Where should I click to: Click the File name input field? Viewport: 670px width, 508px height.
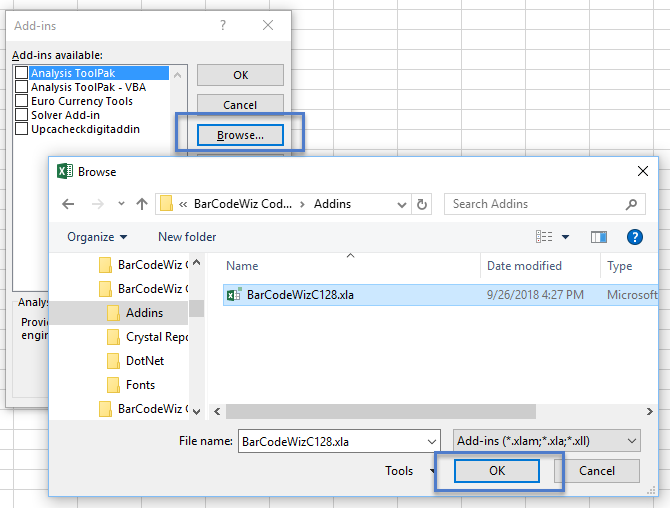pos(339,441)
